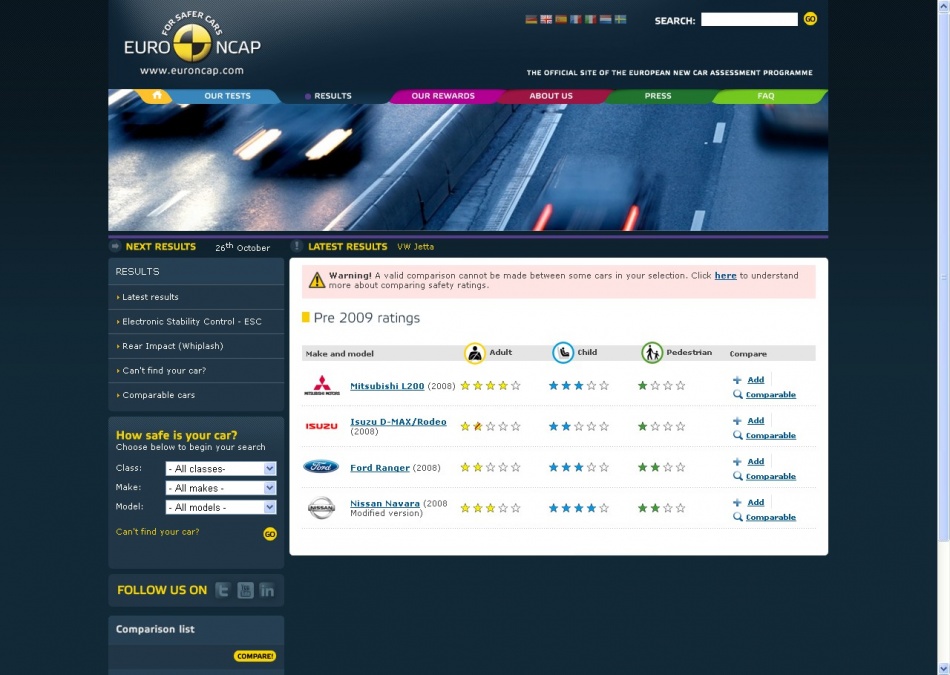Image resolution: width=950 pixels, height=675 pixels.
Task: Open the Our Rewards tab
Action: pyautogui.click(x=443, y=96)
